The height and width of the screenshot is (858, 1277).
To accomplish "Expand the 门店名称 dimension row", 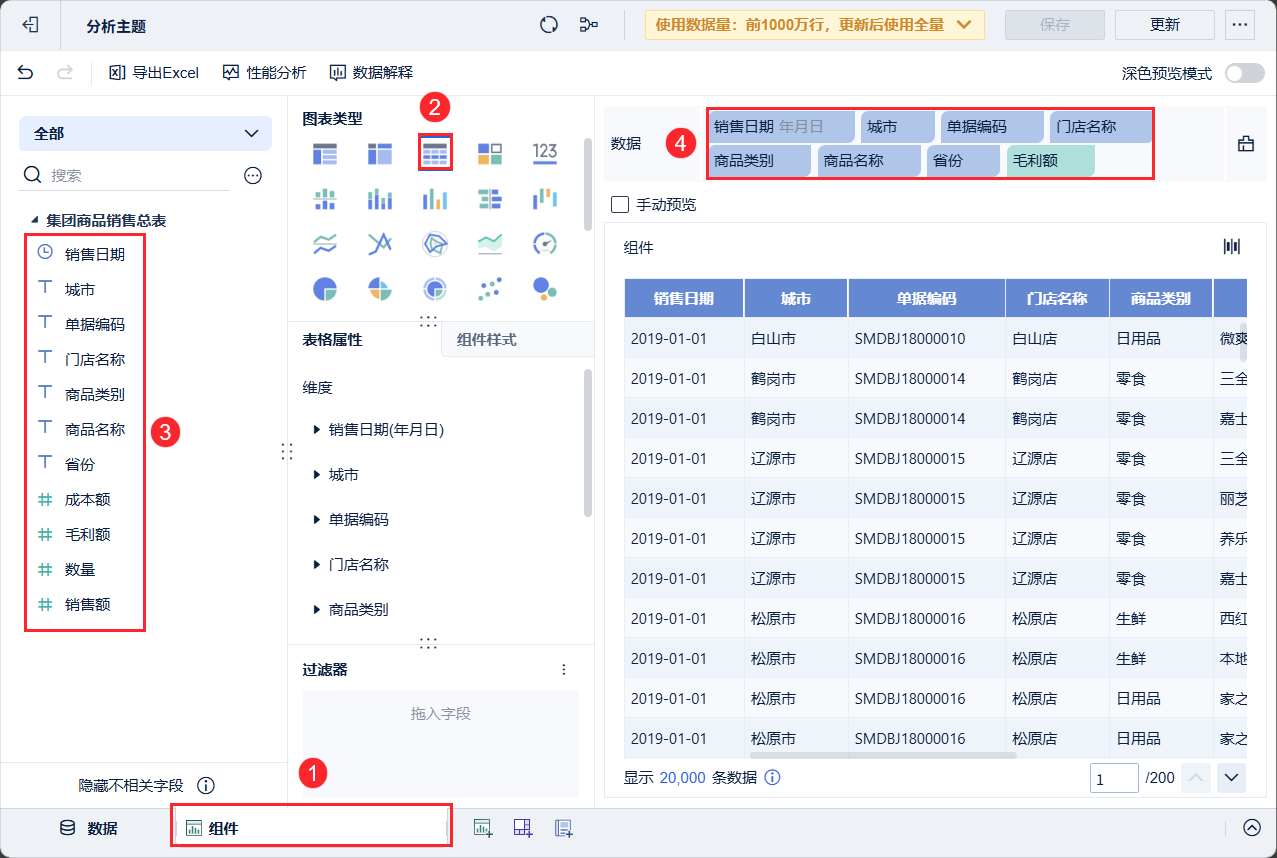I will point(318,565).
